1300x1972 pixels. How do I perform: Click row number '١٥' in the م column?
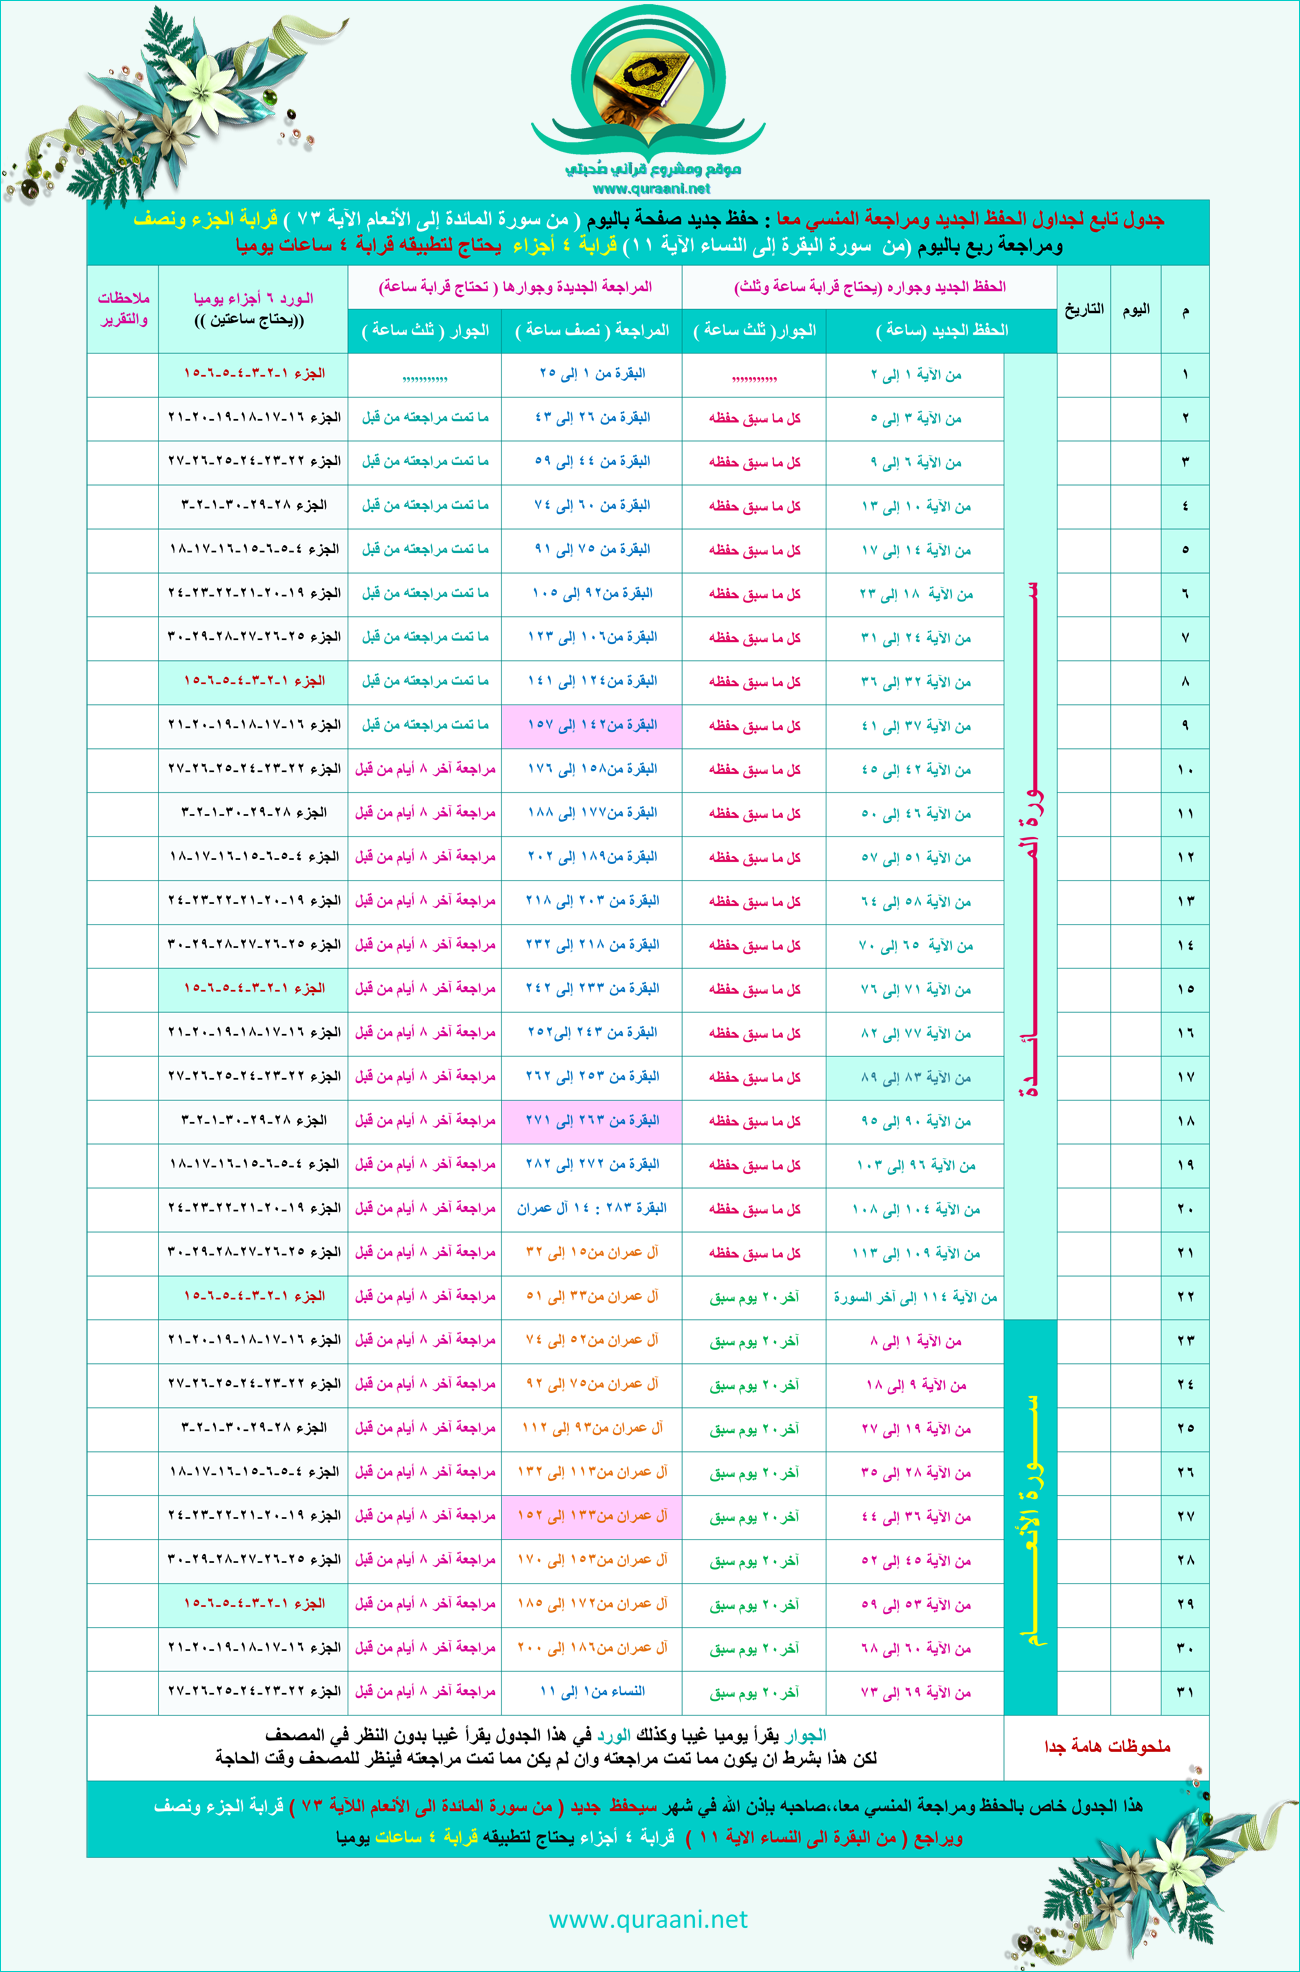pos(1186,989)
